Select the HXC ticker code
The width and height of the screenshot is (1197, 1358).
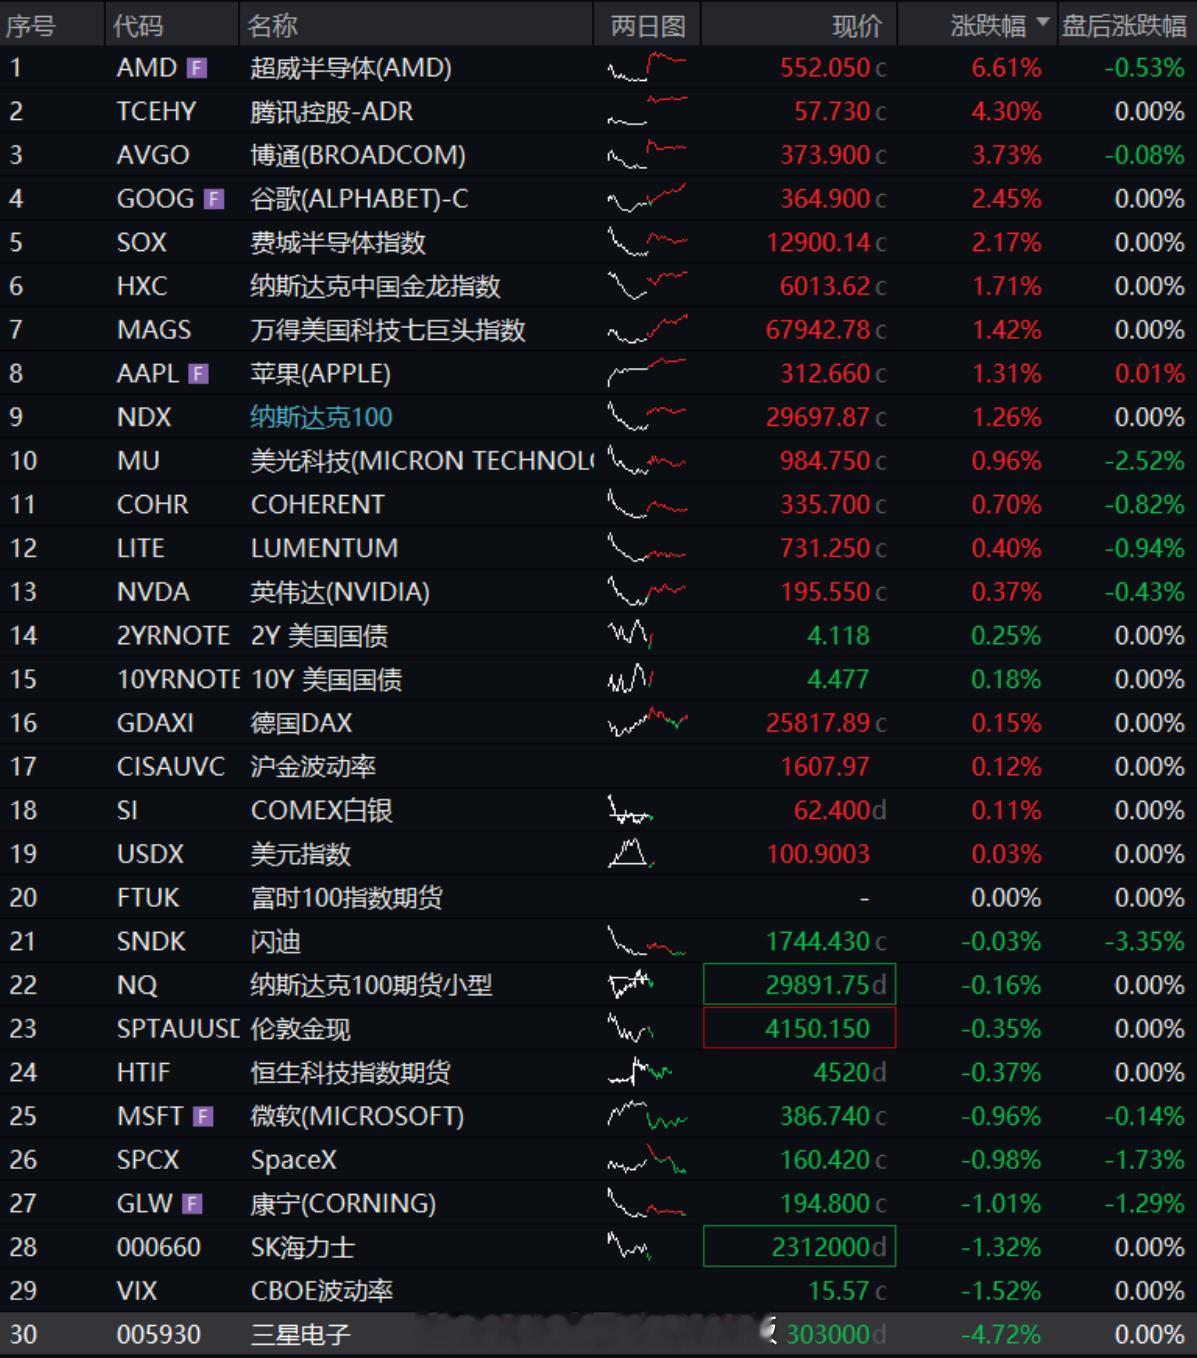tap(142, 286)
